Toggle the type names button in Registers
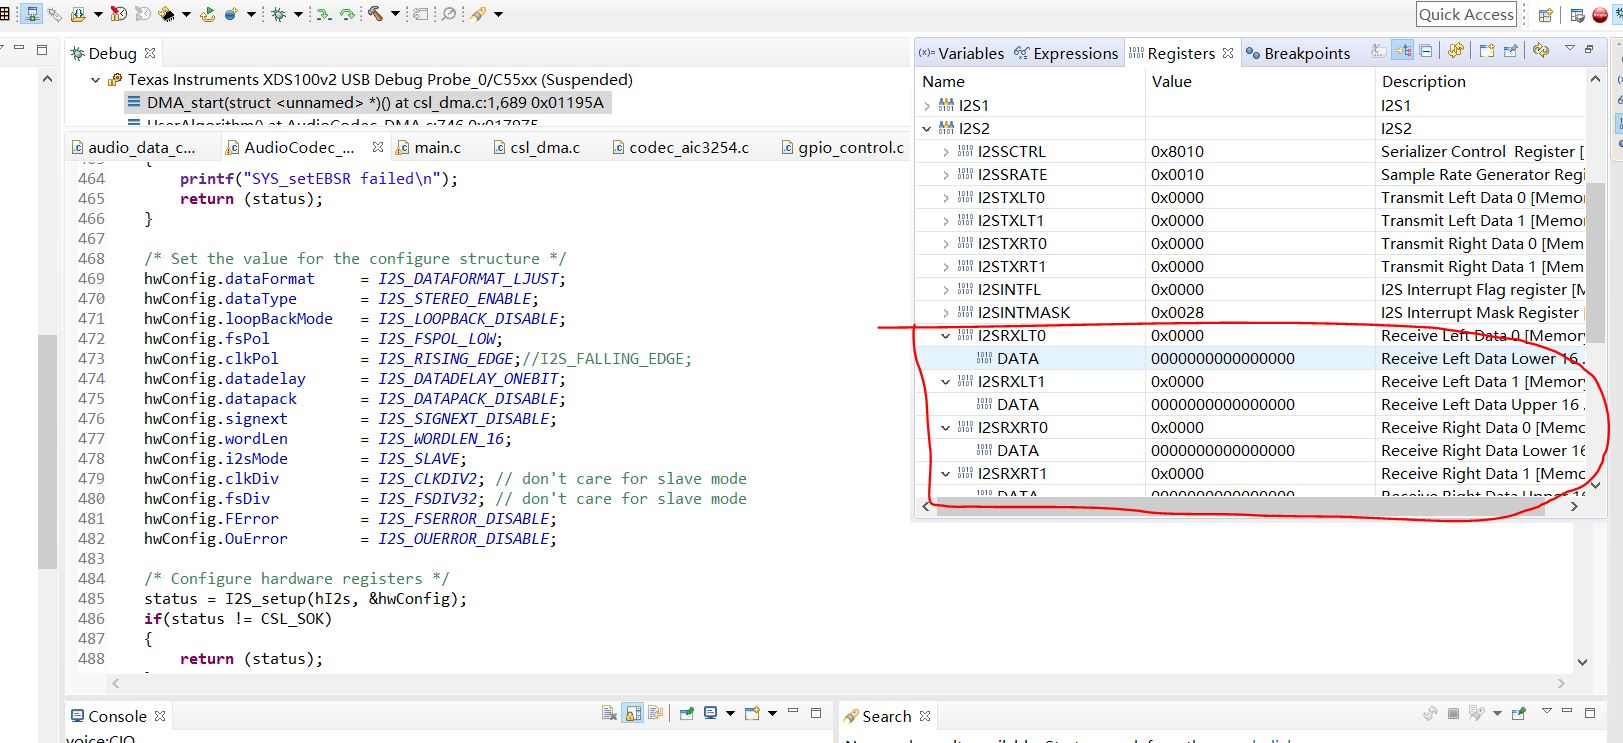 (1379, 51)
